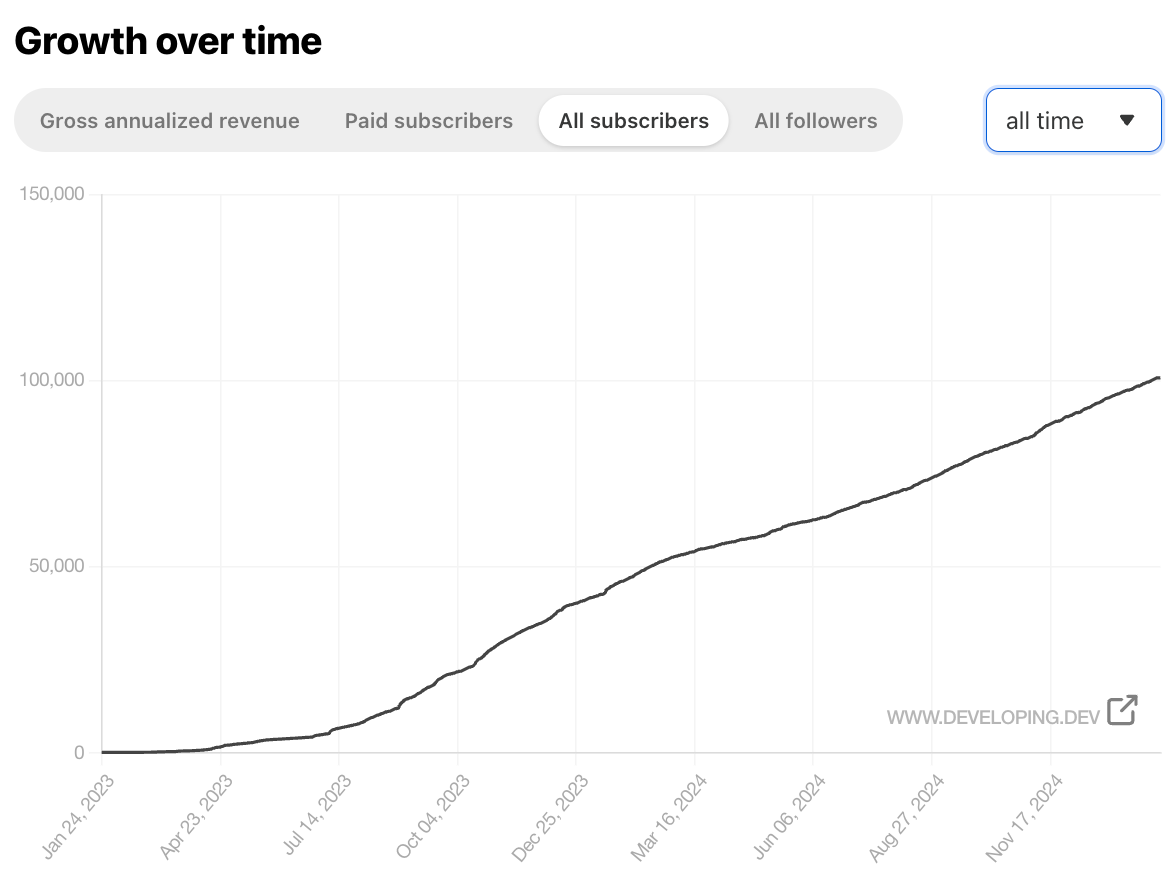Click the "Growth over time" heading
The width and height of the screenshot is (1174, 882).
click(x=168, y=41)
